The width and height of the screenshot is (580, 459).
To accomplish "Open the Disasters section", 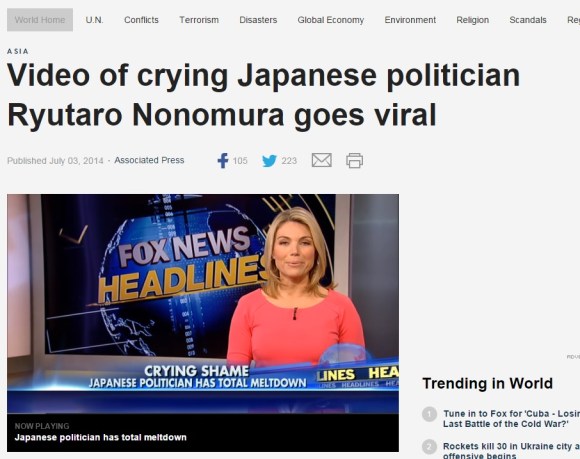I will point(258,20).
